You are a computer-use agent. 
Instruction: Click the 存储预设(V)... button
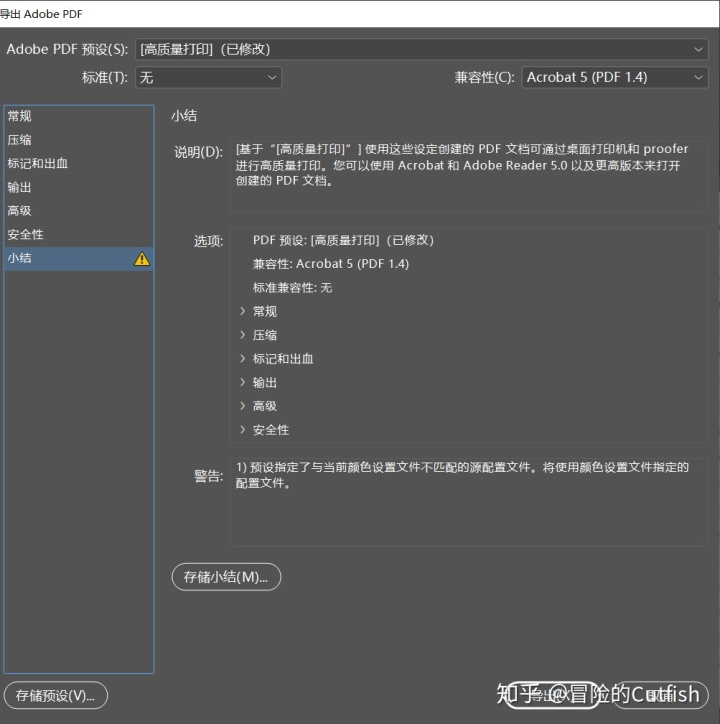coord(55,695)
